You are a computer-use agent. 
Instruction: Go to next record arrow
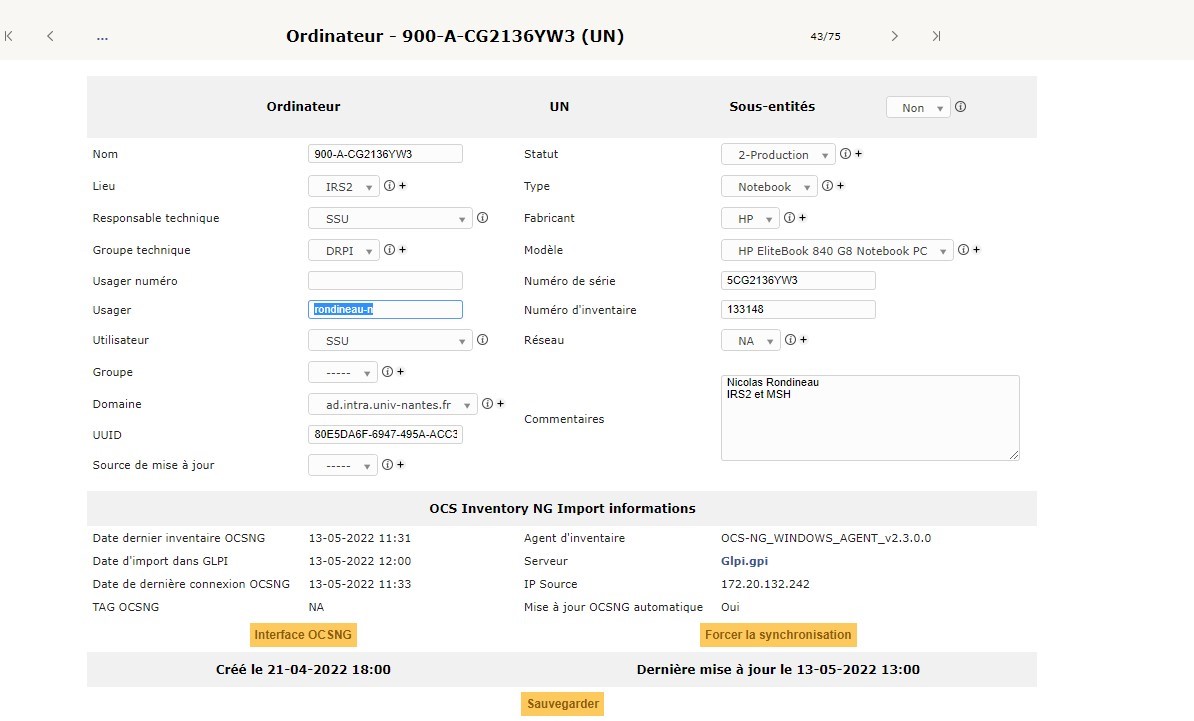894,36
